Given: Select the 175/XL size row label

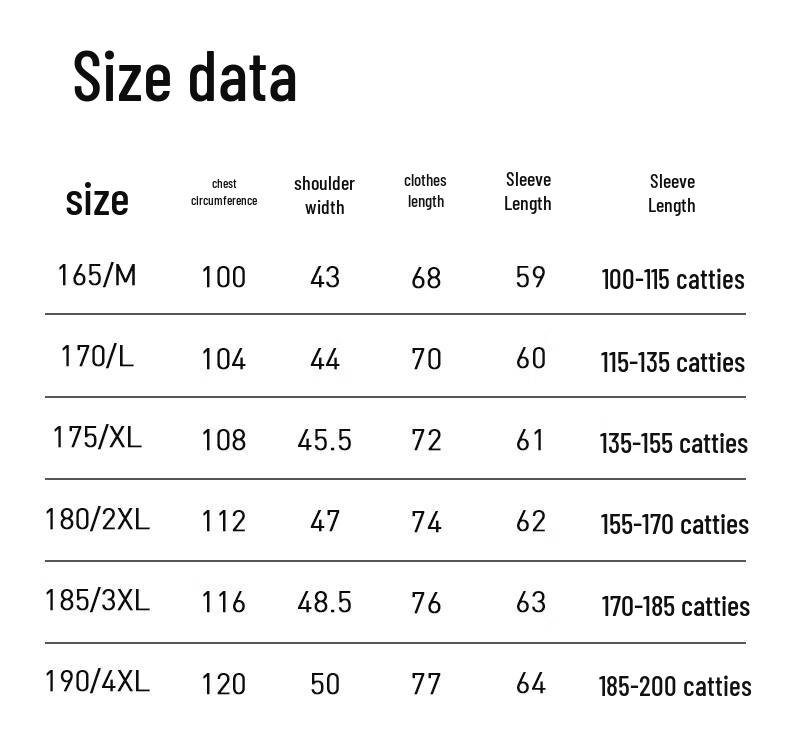Looking at the screenshot, I should point(97,437).
